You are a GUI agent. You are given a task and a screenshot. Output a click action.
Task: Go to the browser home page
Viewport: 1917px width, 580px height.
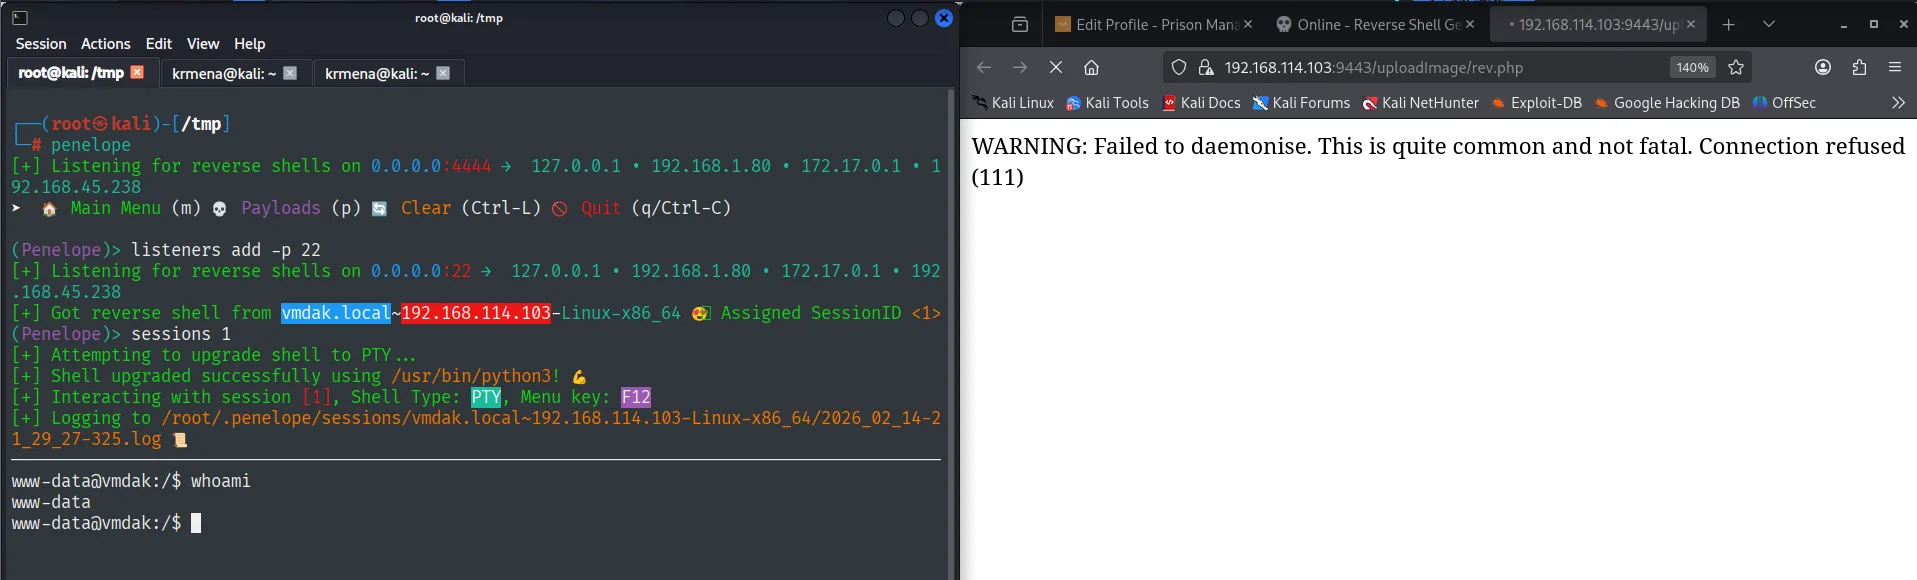tap(1092, 67)
